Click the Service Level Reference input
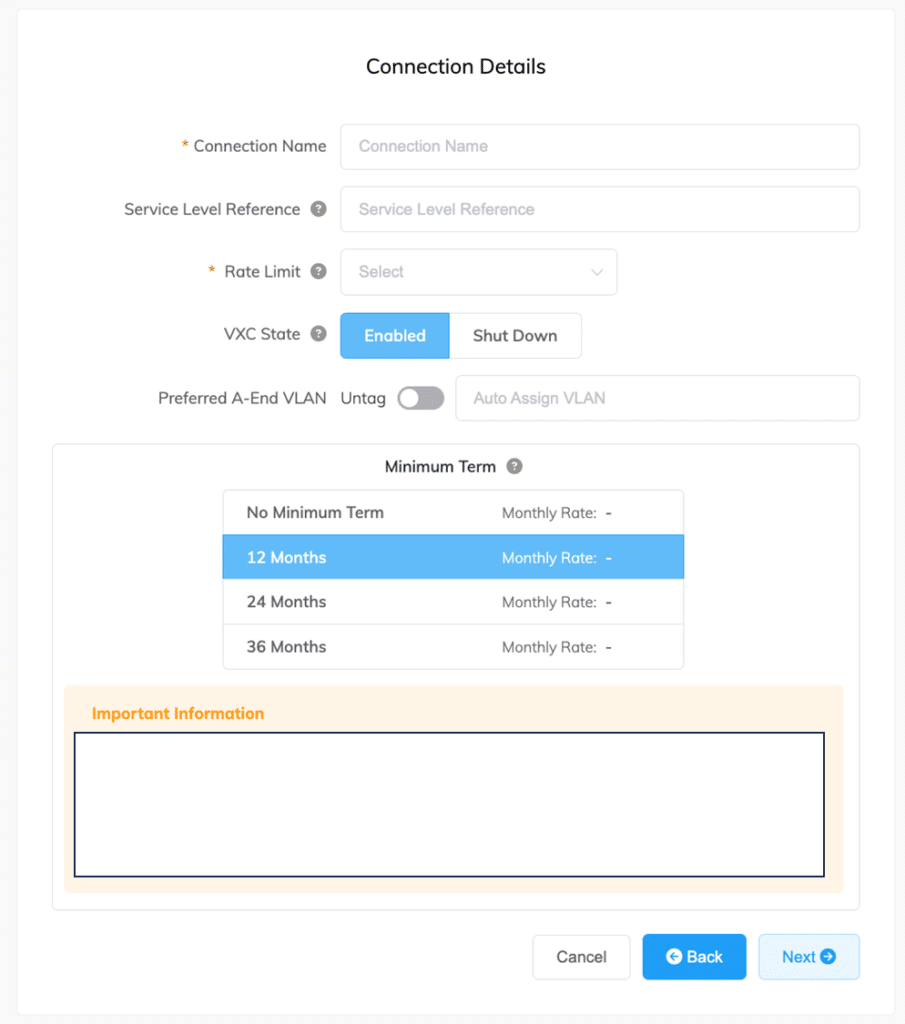Screen dimensions: 905x1024 click(600, 209)
